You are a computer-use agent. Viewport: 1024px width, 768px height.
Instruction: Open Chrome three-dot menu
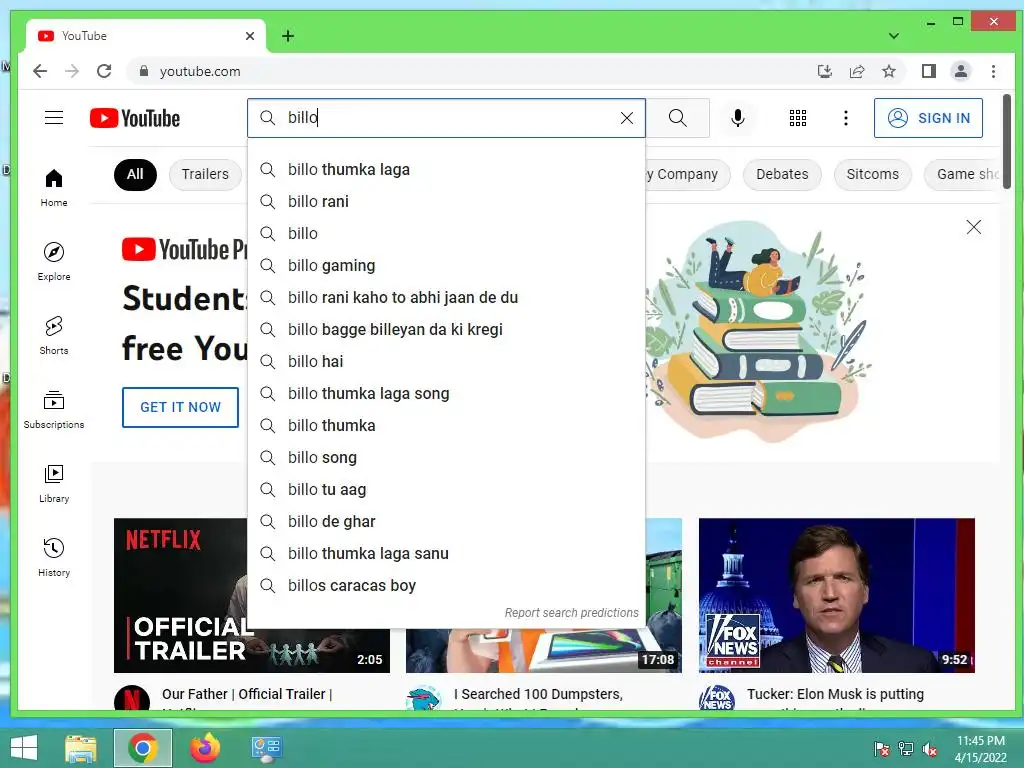point(993,71)
